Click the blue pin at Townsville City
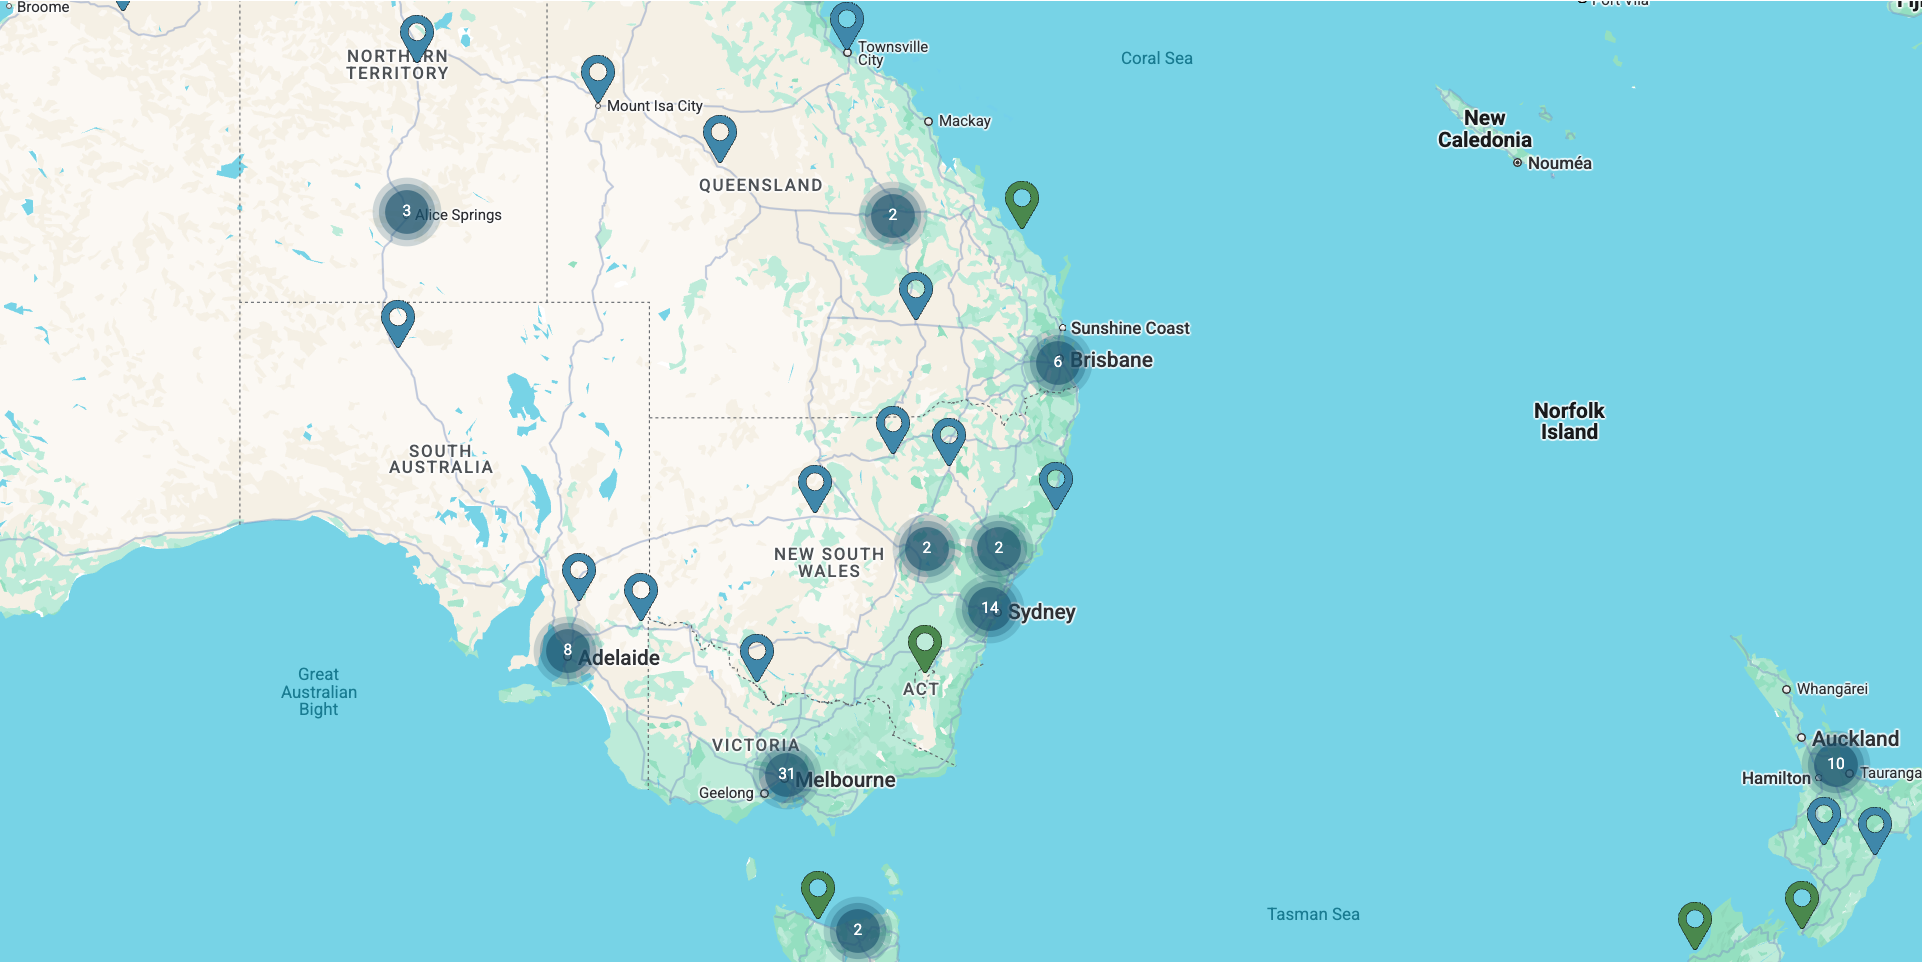Viewport: 1922px width, 962px height. pyautogui.click(x=846, y=24)
